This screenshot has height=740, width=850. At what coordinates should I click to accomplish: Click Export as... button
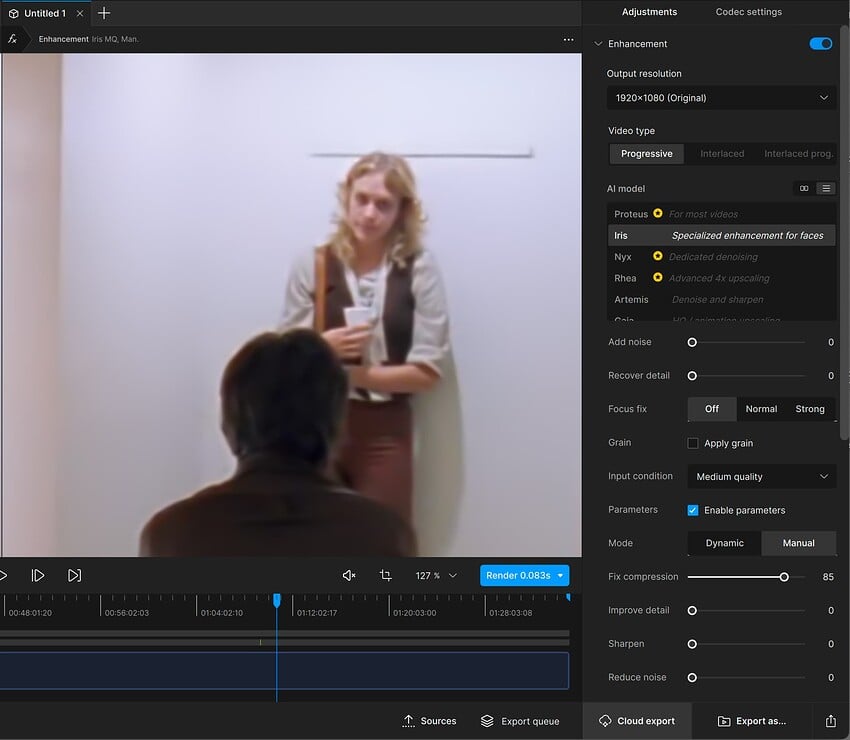click(752, 721)
